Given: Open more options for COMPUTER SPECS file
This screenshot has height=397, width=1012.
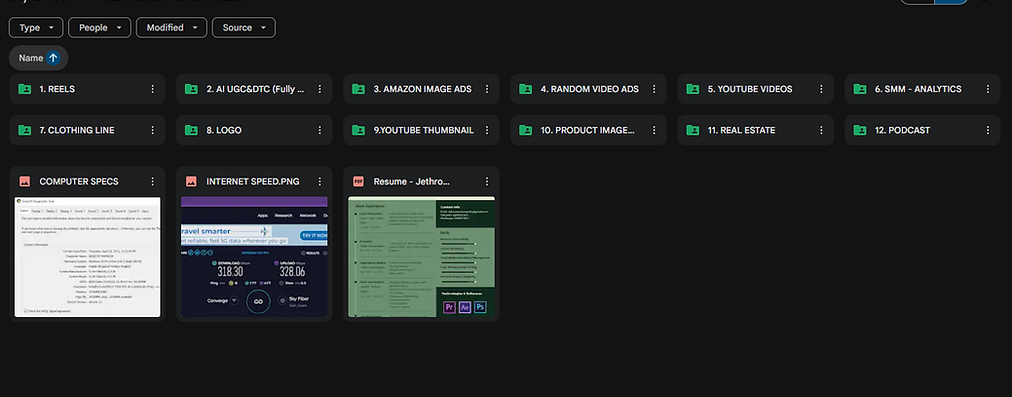Looking at the screenshot, I should (153, 182).
